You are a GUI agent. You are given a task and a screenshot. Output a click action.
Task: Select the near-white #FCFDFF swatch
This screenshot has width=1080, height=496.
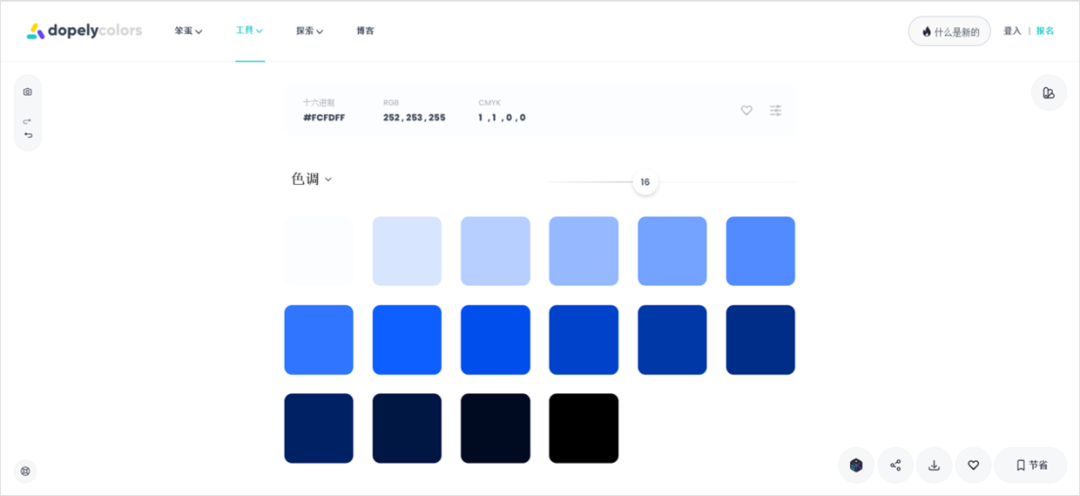pos(319,251)
